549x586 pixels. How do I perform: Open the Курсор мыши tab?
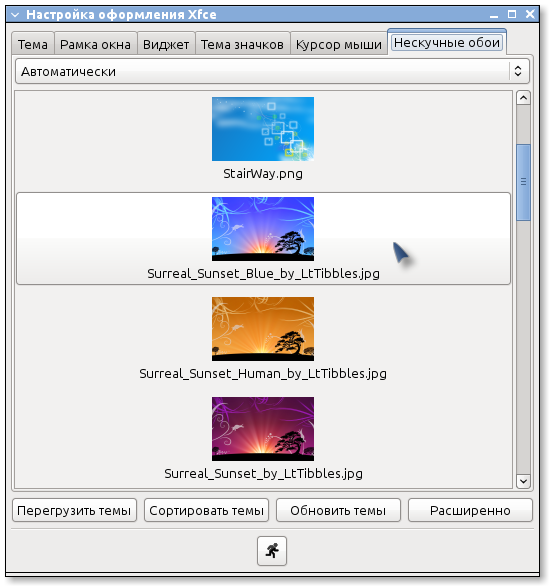339,44
